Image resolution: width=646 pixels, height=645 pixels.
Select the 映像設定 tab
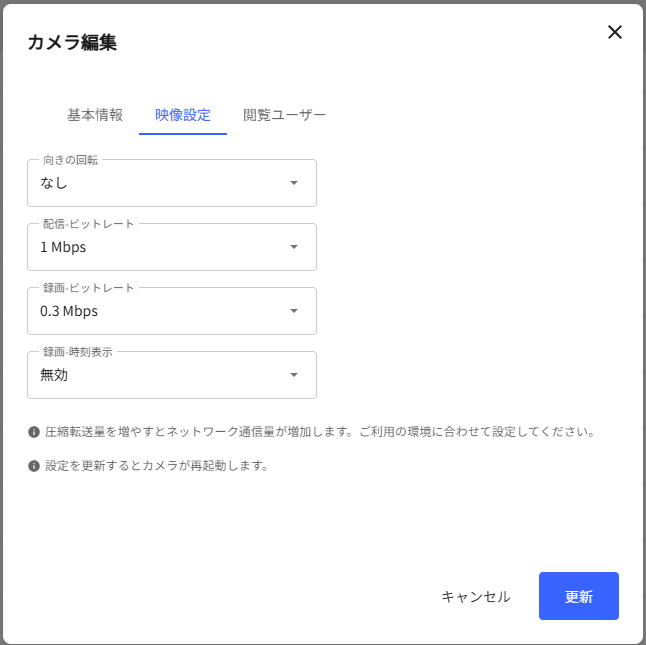pos(183,115)
